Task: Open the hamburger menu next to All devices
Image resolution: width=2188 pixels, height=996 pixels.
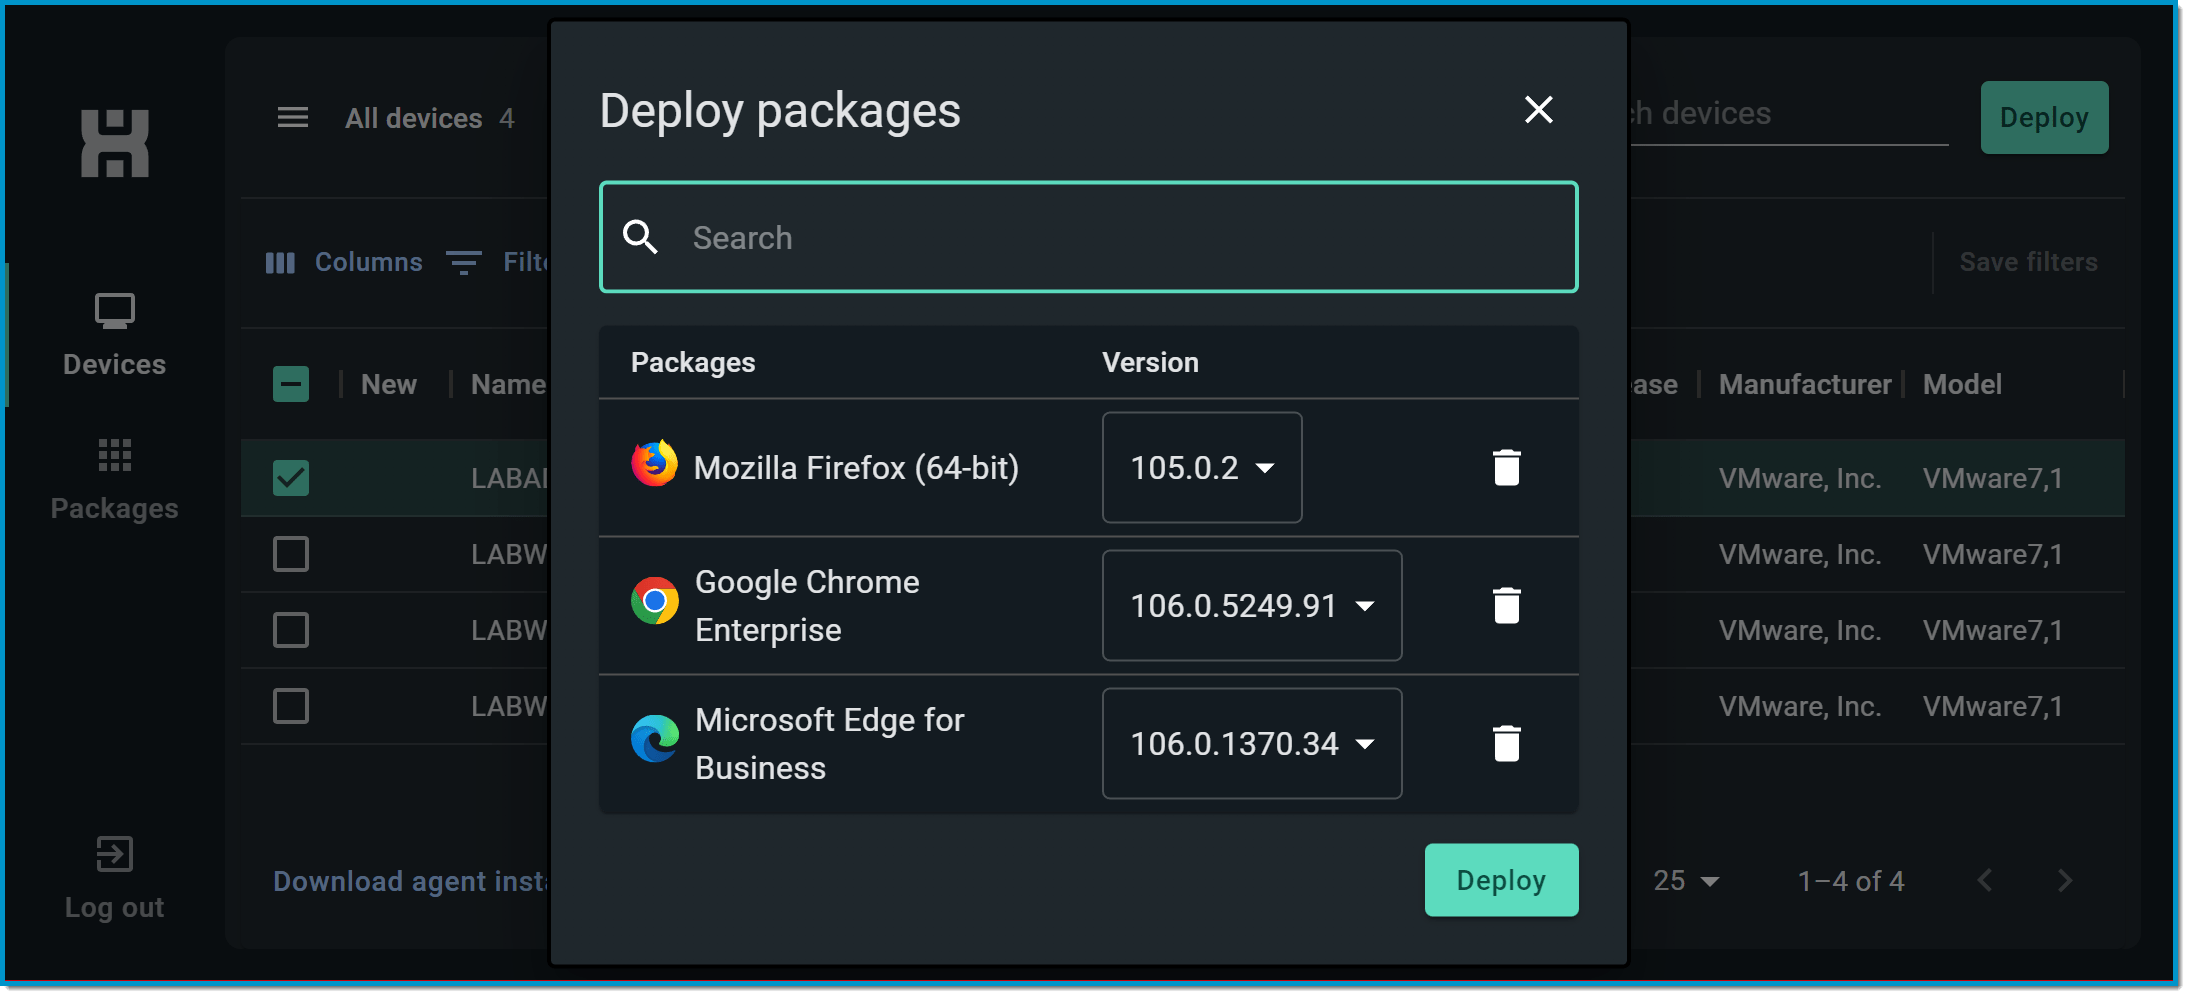Action: pyautogui.click(x=292, y=116)
